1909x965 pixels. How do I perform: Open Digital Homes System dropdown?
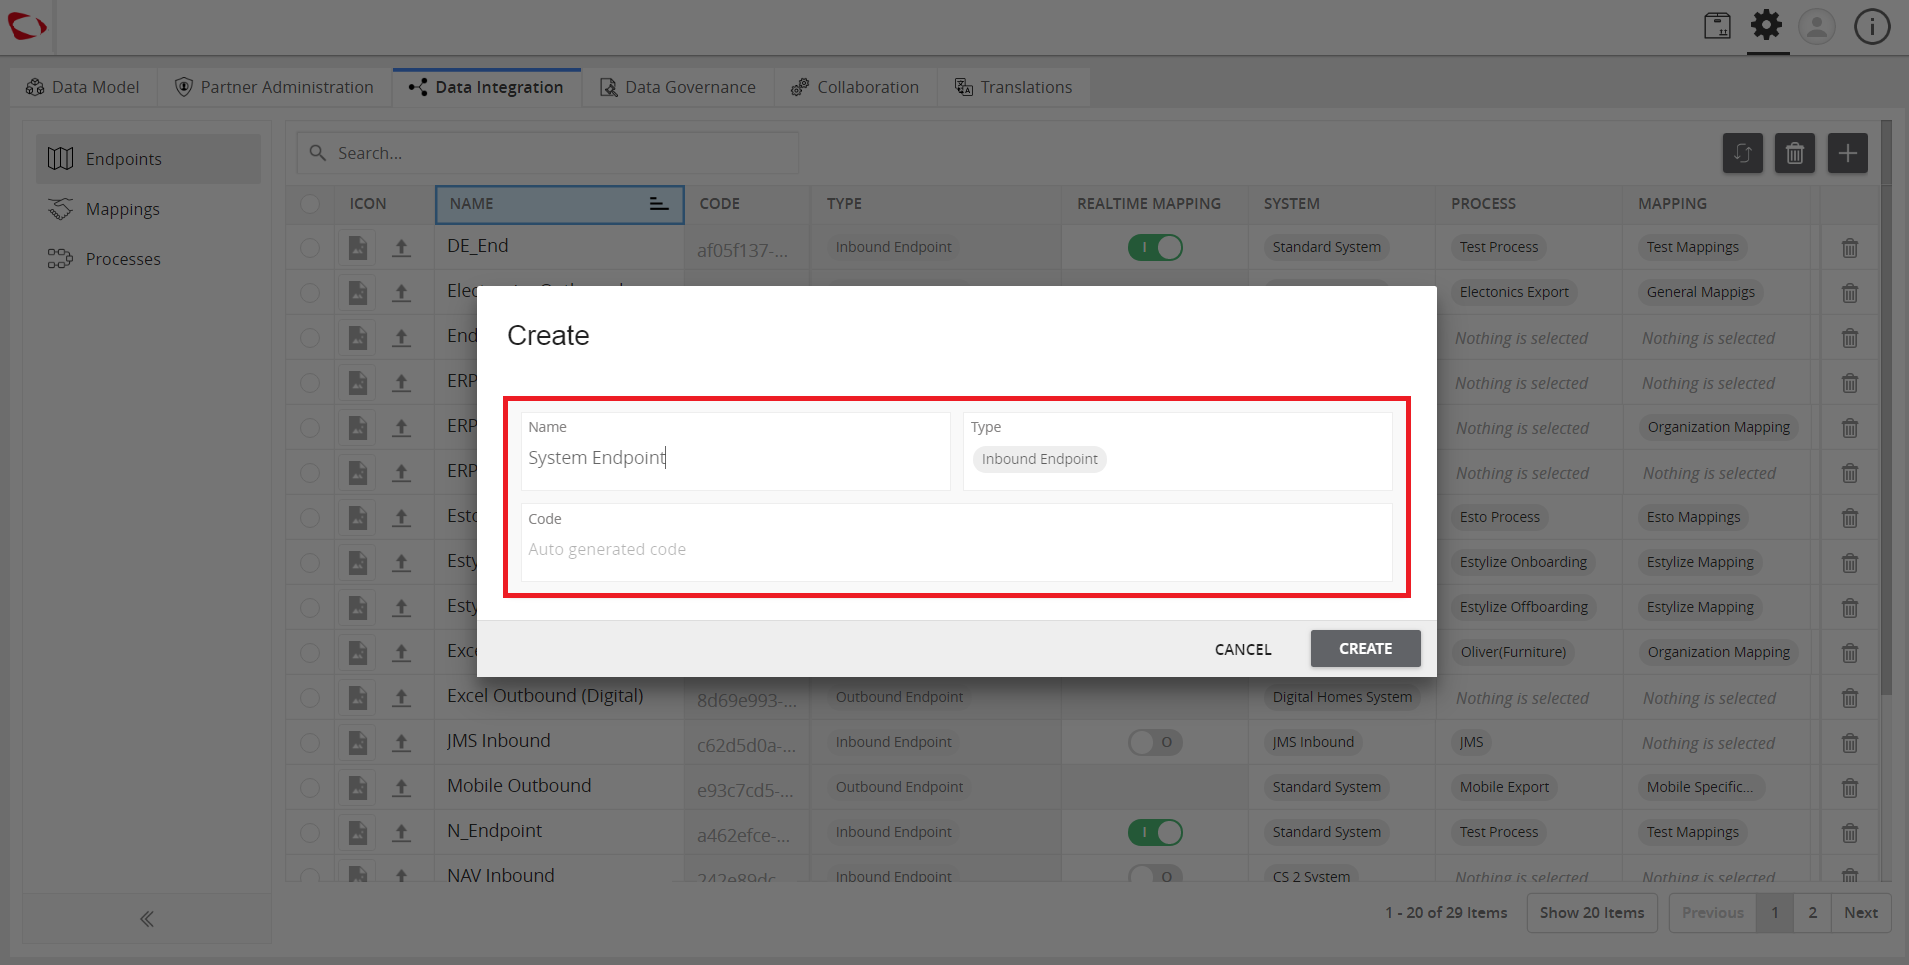point(1342,697)
